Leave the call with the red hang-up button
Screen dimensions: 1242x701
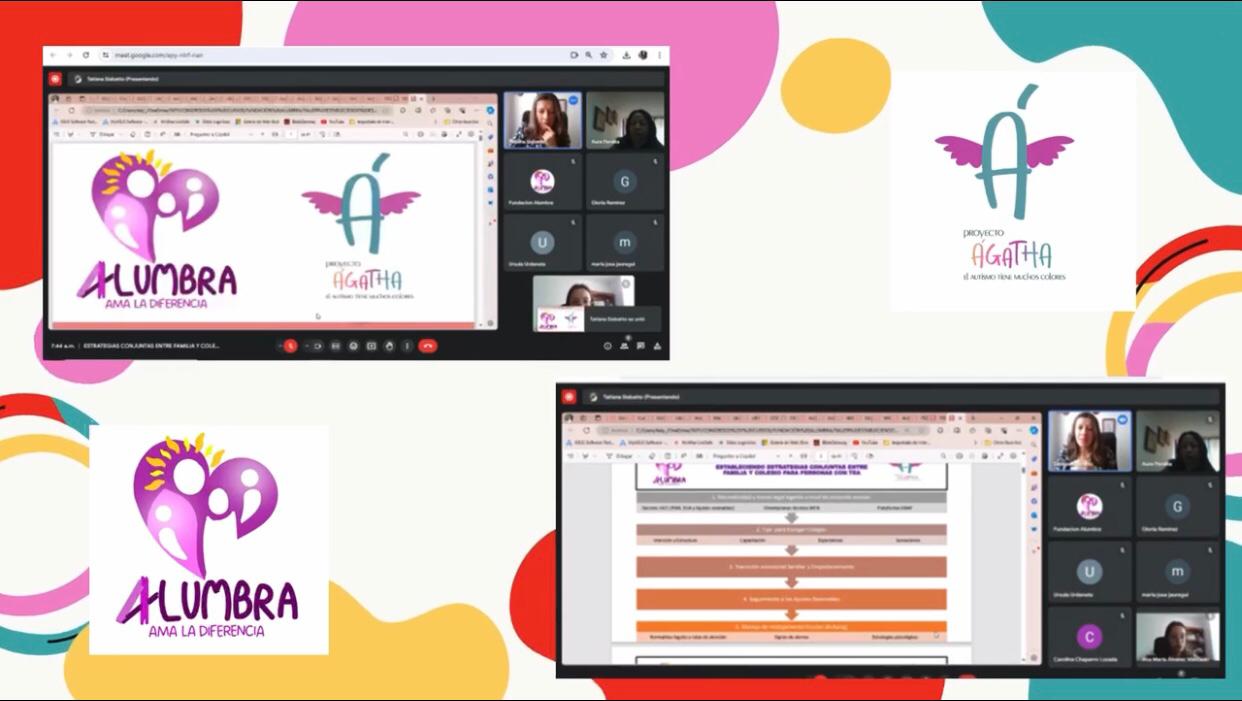point(428,346)
